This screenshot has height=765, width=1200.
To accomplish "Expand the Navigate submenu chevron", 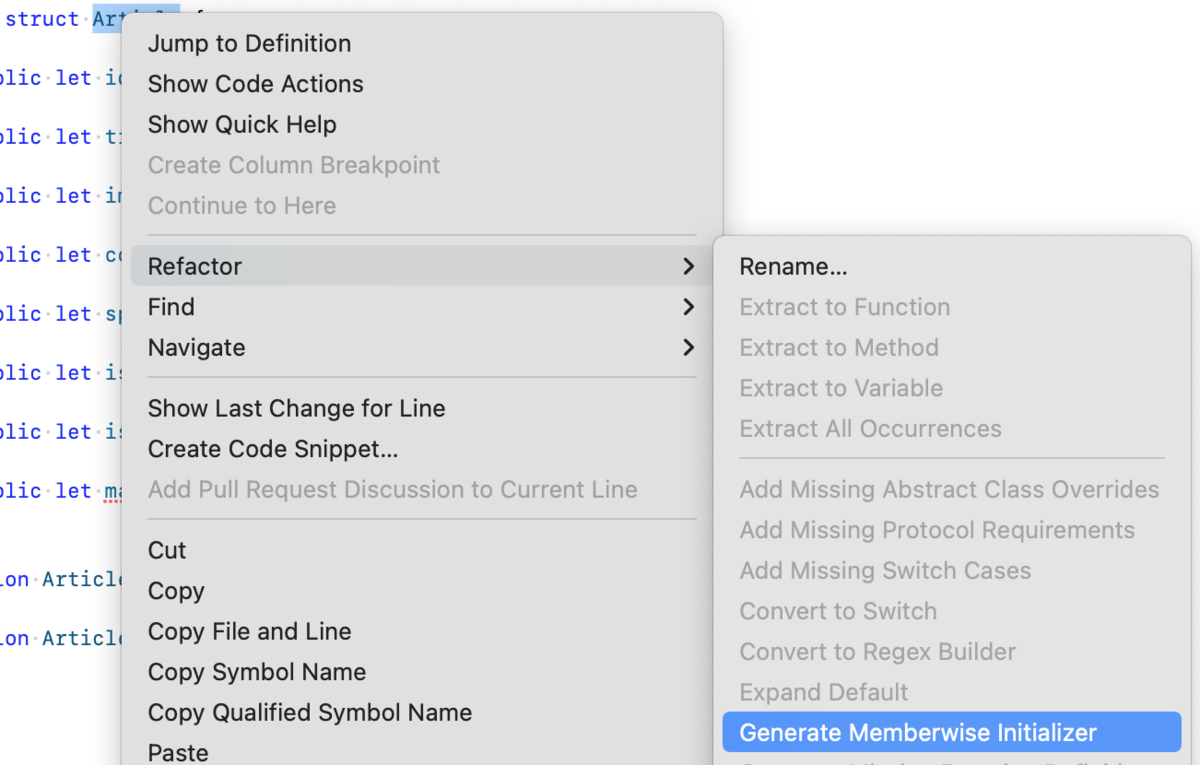I will 688,347.
